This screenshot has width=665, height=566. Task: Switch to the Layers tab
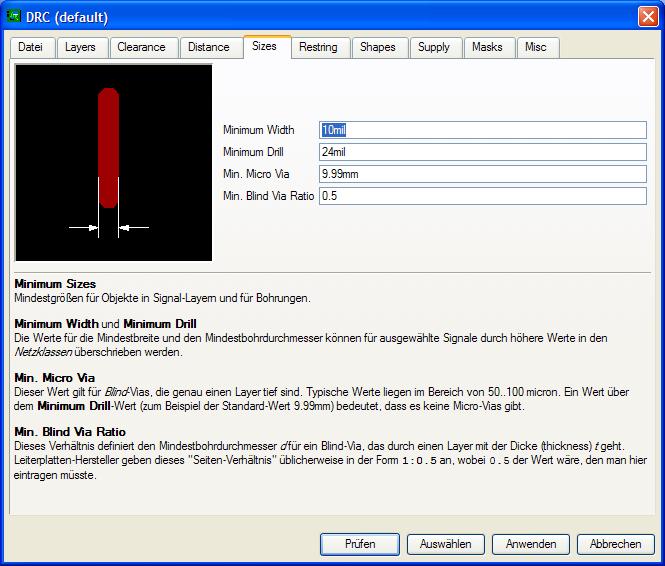(x=80, y=47)
